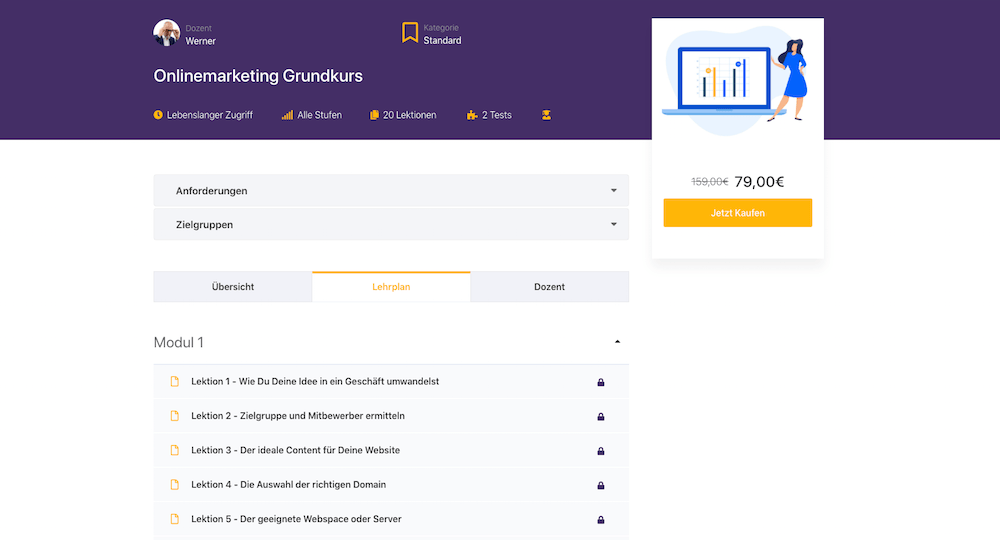Expand the Anforderungen dropdown arrow

point(614,191)
